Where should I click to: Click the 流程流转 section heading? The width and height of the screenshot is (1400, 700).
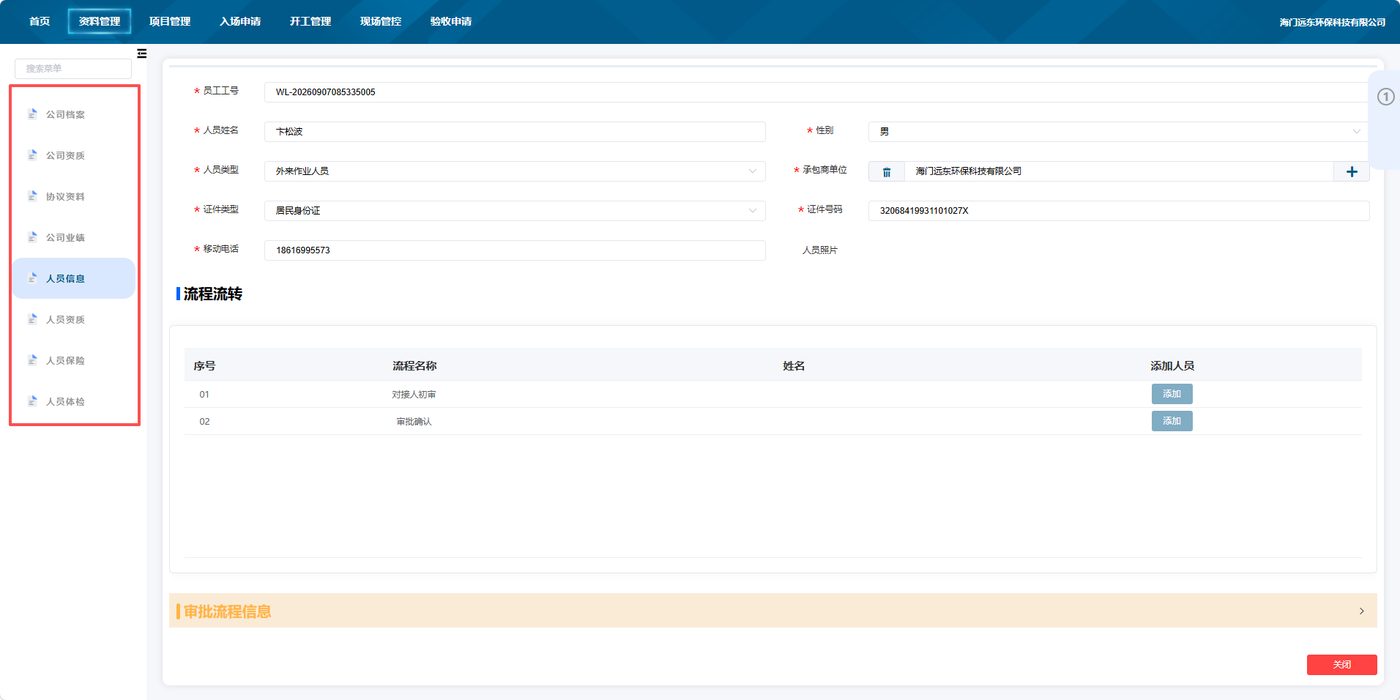(x=213, y=294)
